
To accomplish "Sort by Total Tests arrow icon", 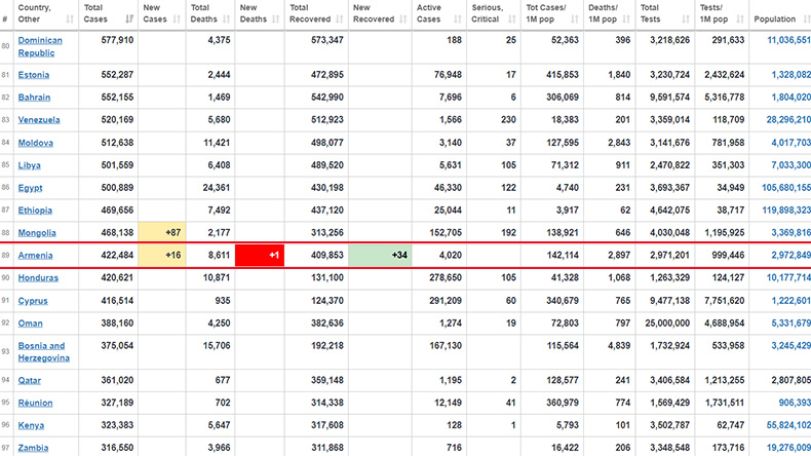I will coord(686,19).
